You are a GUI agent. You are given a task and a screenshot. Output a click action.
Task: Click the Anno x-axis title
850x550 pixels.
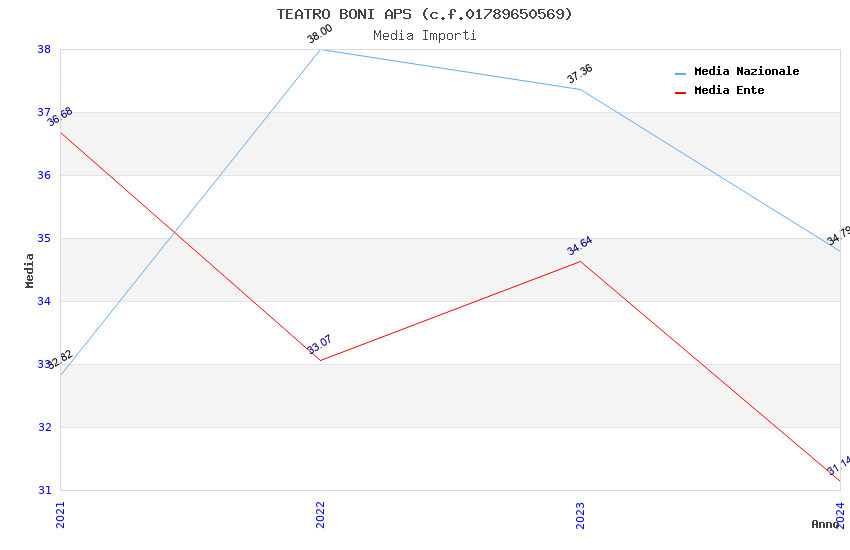point(824,524)
